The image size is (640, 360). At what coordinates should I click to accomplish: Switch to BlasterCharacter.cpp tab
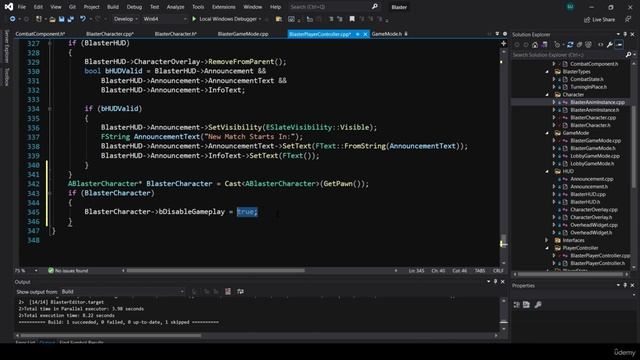point(110,34)
